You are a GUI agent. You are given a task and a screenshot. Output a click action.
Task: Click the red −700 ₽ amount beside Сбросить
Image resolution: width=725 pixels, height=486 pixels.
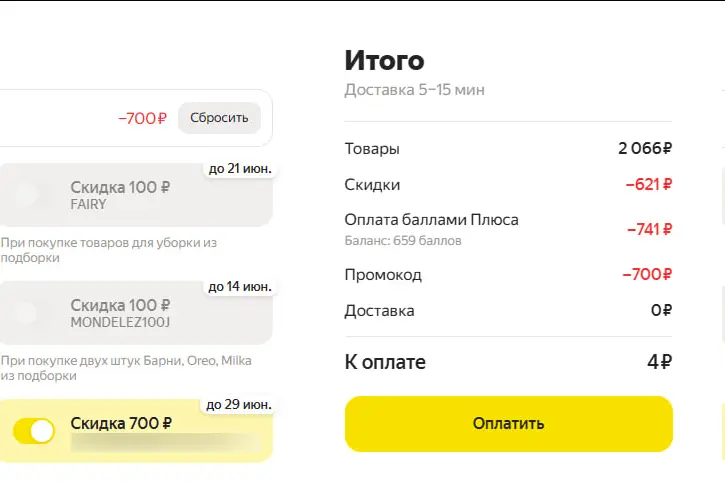[x=142, y=118]
